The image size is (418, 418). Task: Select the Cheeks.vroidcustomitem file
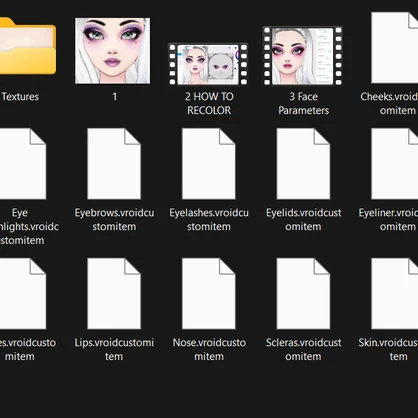[x=395, y=48]
